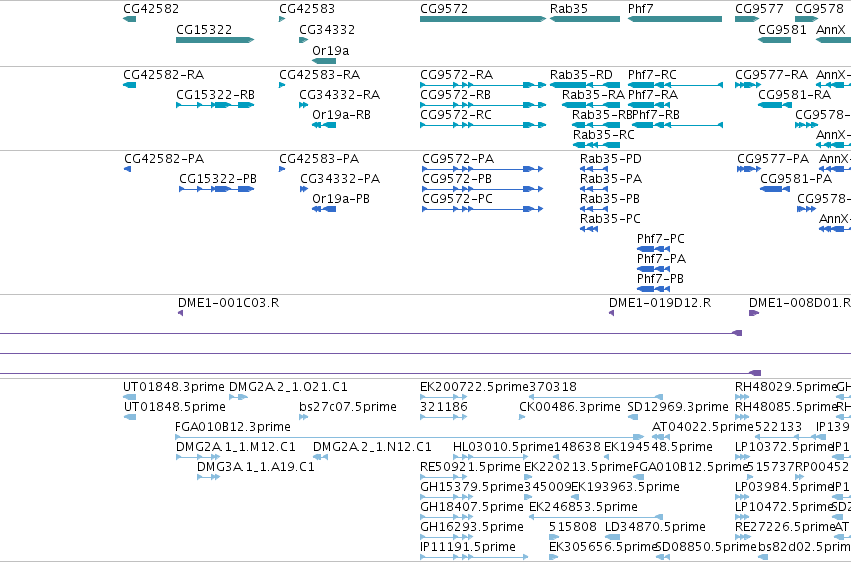Click the CG34332-RA transcript label
The width and height of the screenshot is (851, 562).
(339, 94)
